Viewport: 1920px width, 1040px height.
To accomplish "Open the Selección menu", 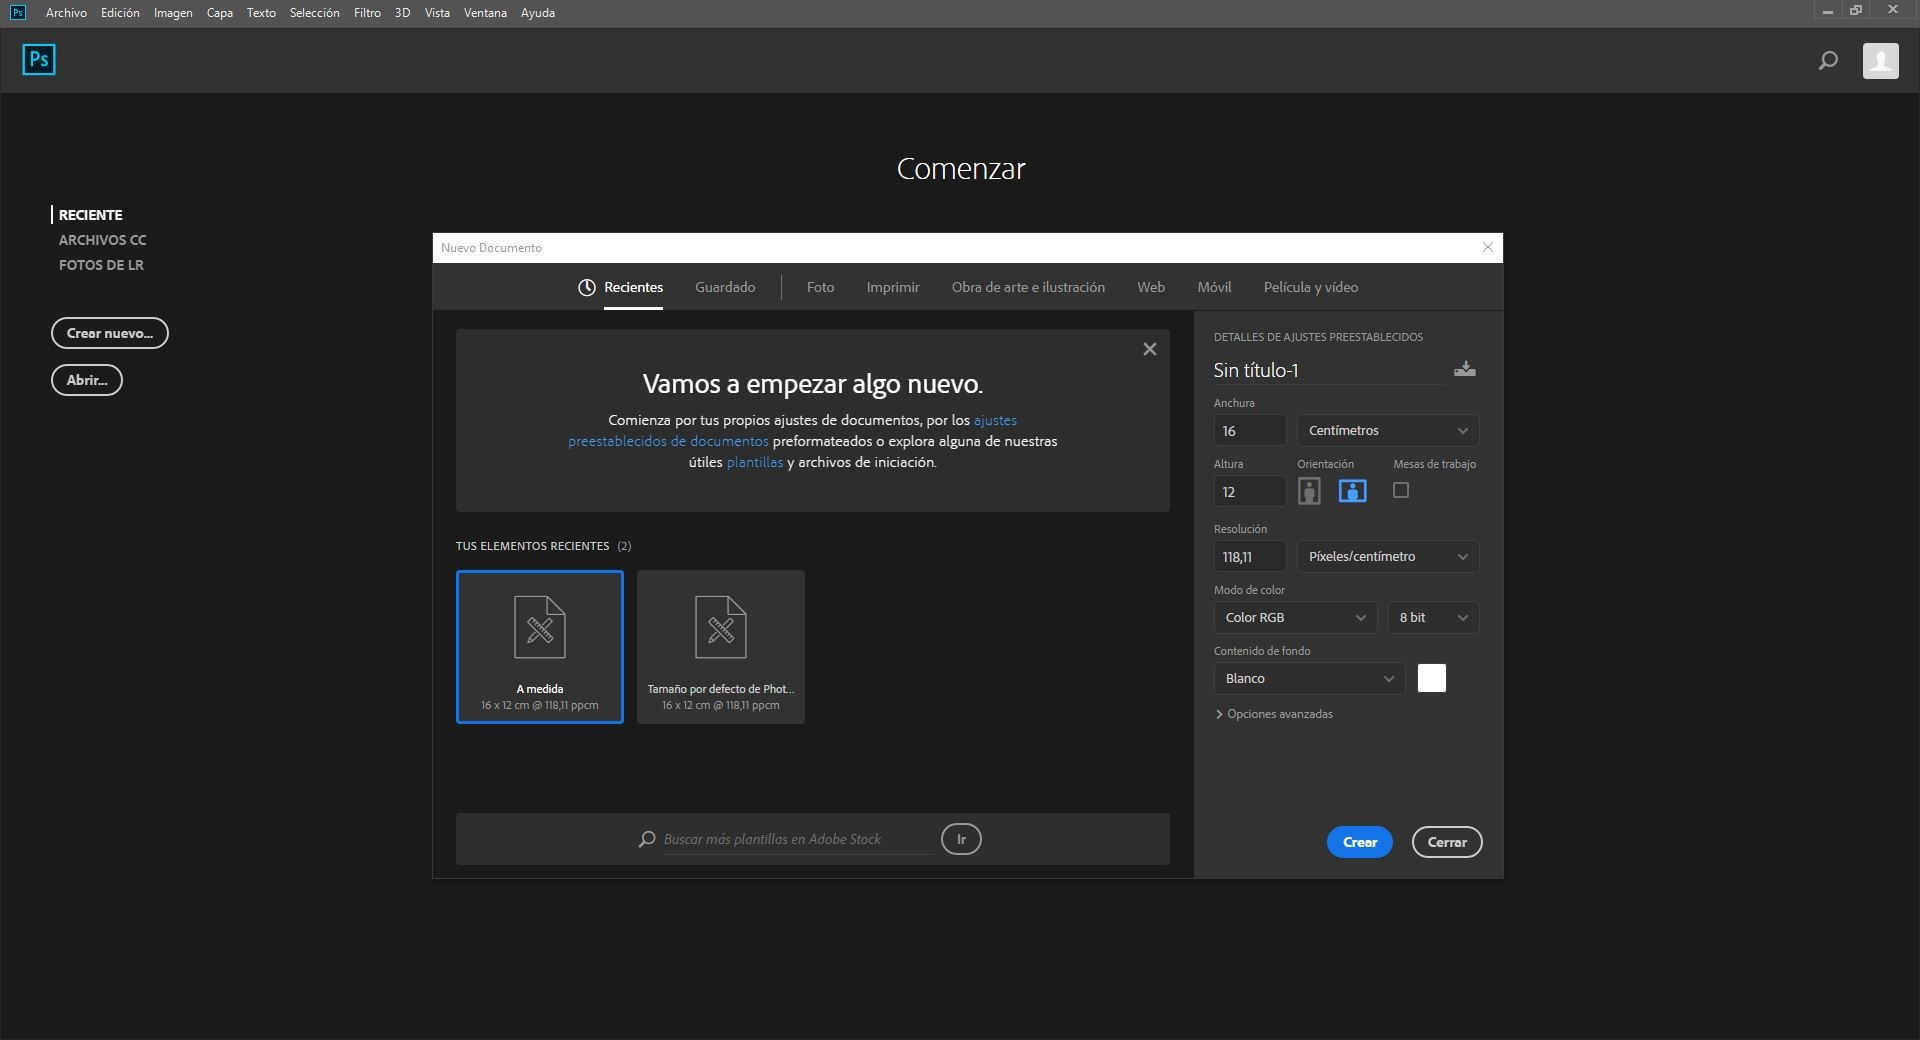I will (315, 13).
